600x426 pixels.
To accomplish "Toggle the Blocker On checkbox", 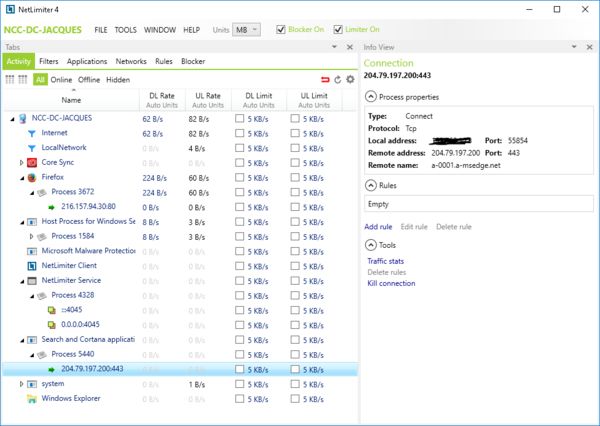I will coord(281,29).
